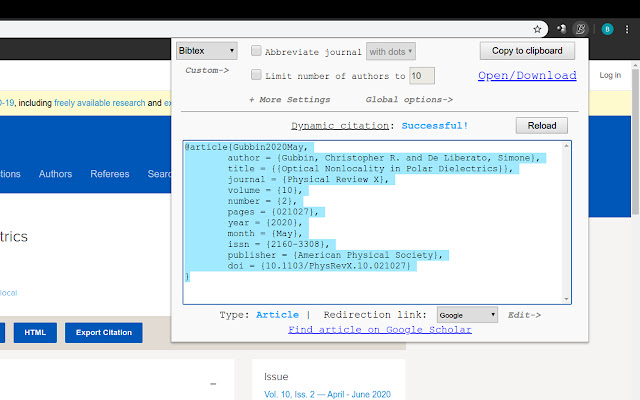Toggle the Limit number of authors checkbox
Image resolution: width=640 pixels, height=400 pixels.
(257, 75)
